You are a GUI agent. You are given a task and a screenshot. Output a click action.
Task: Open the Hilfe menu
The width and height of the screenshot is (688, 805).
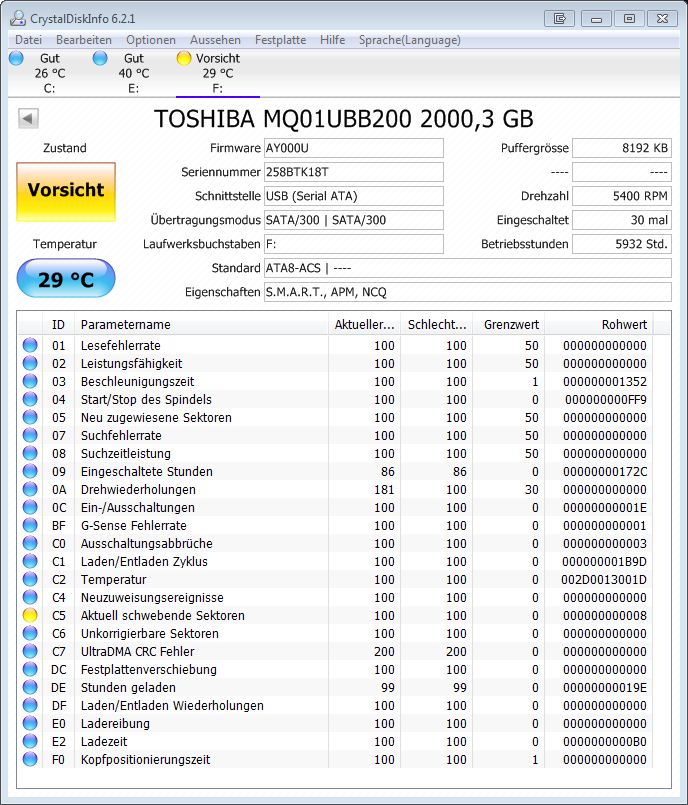332,40
